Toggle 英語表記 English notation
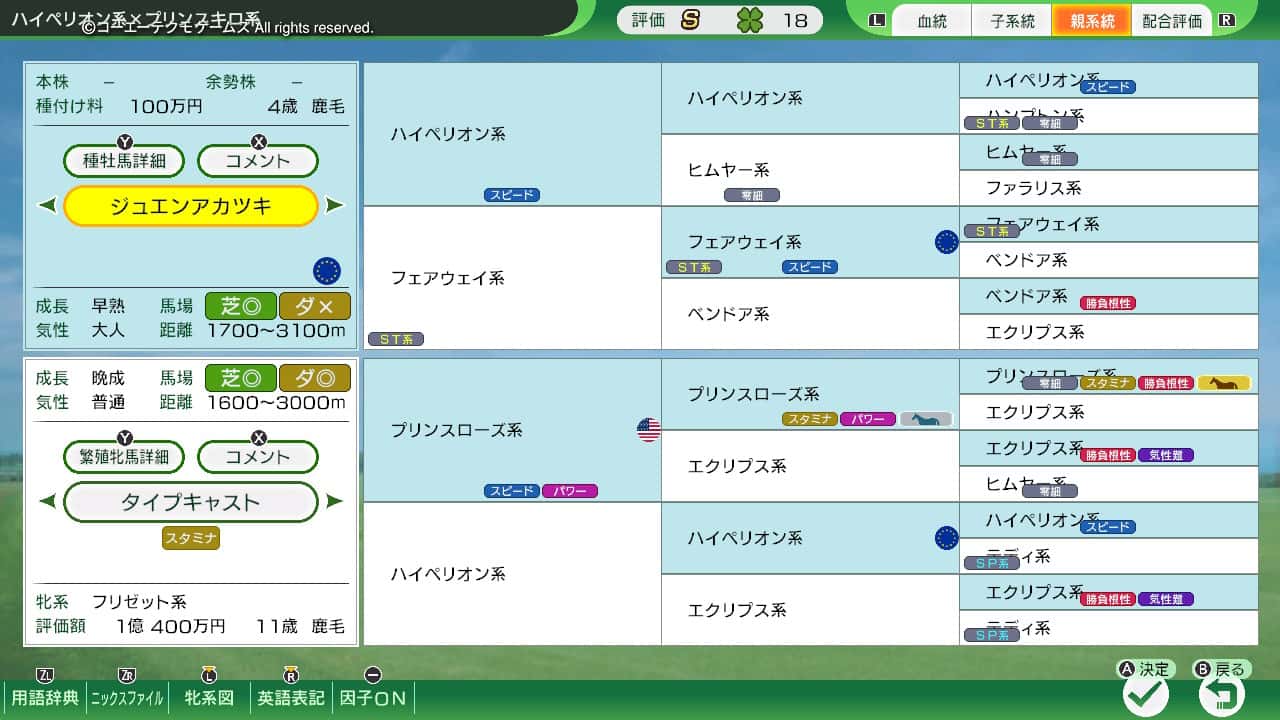 point(291,697)
